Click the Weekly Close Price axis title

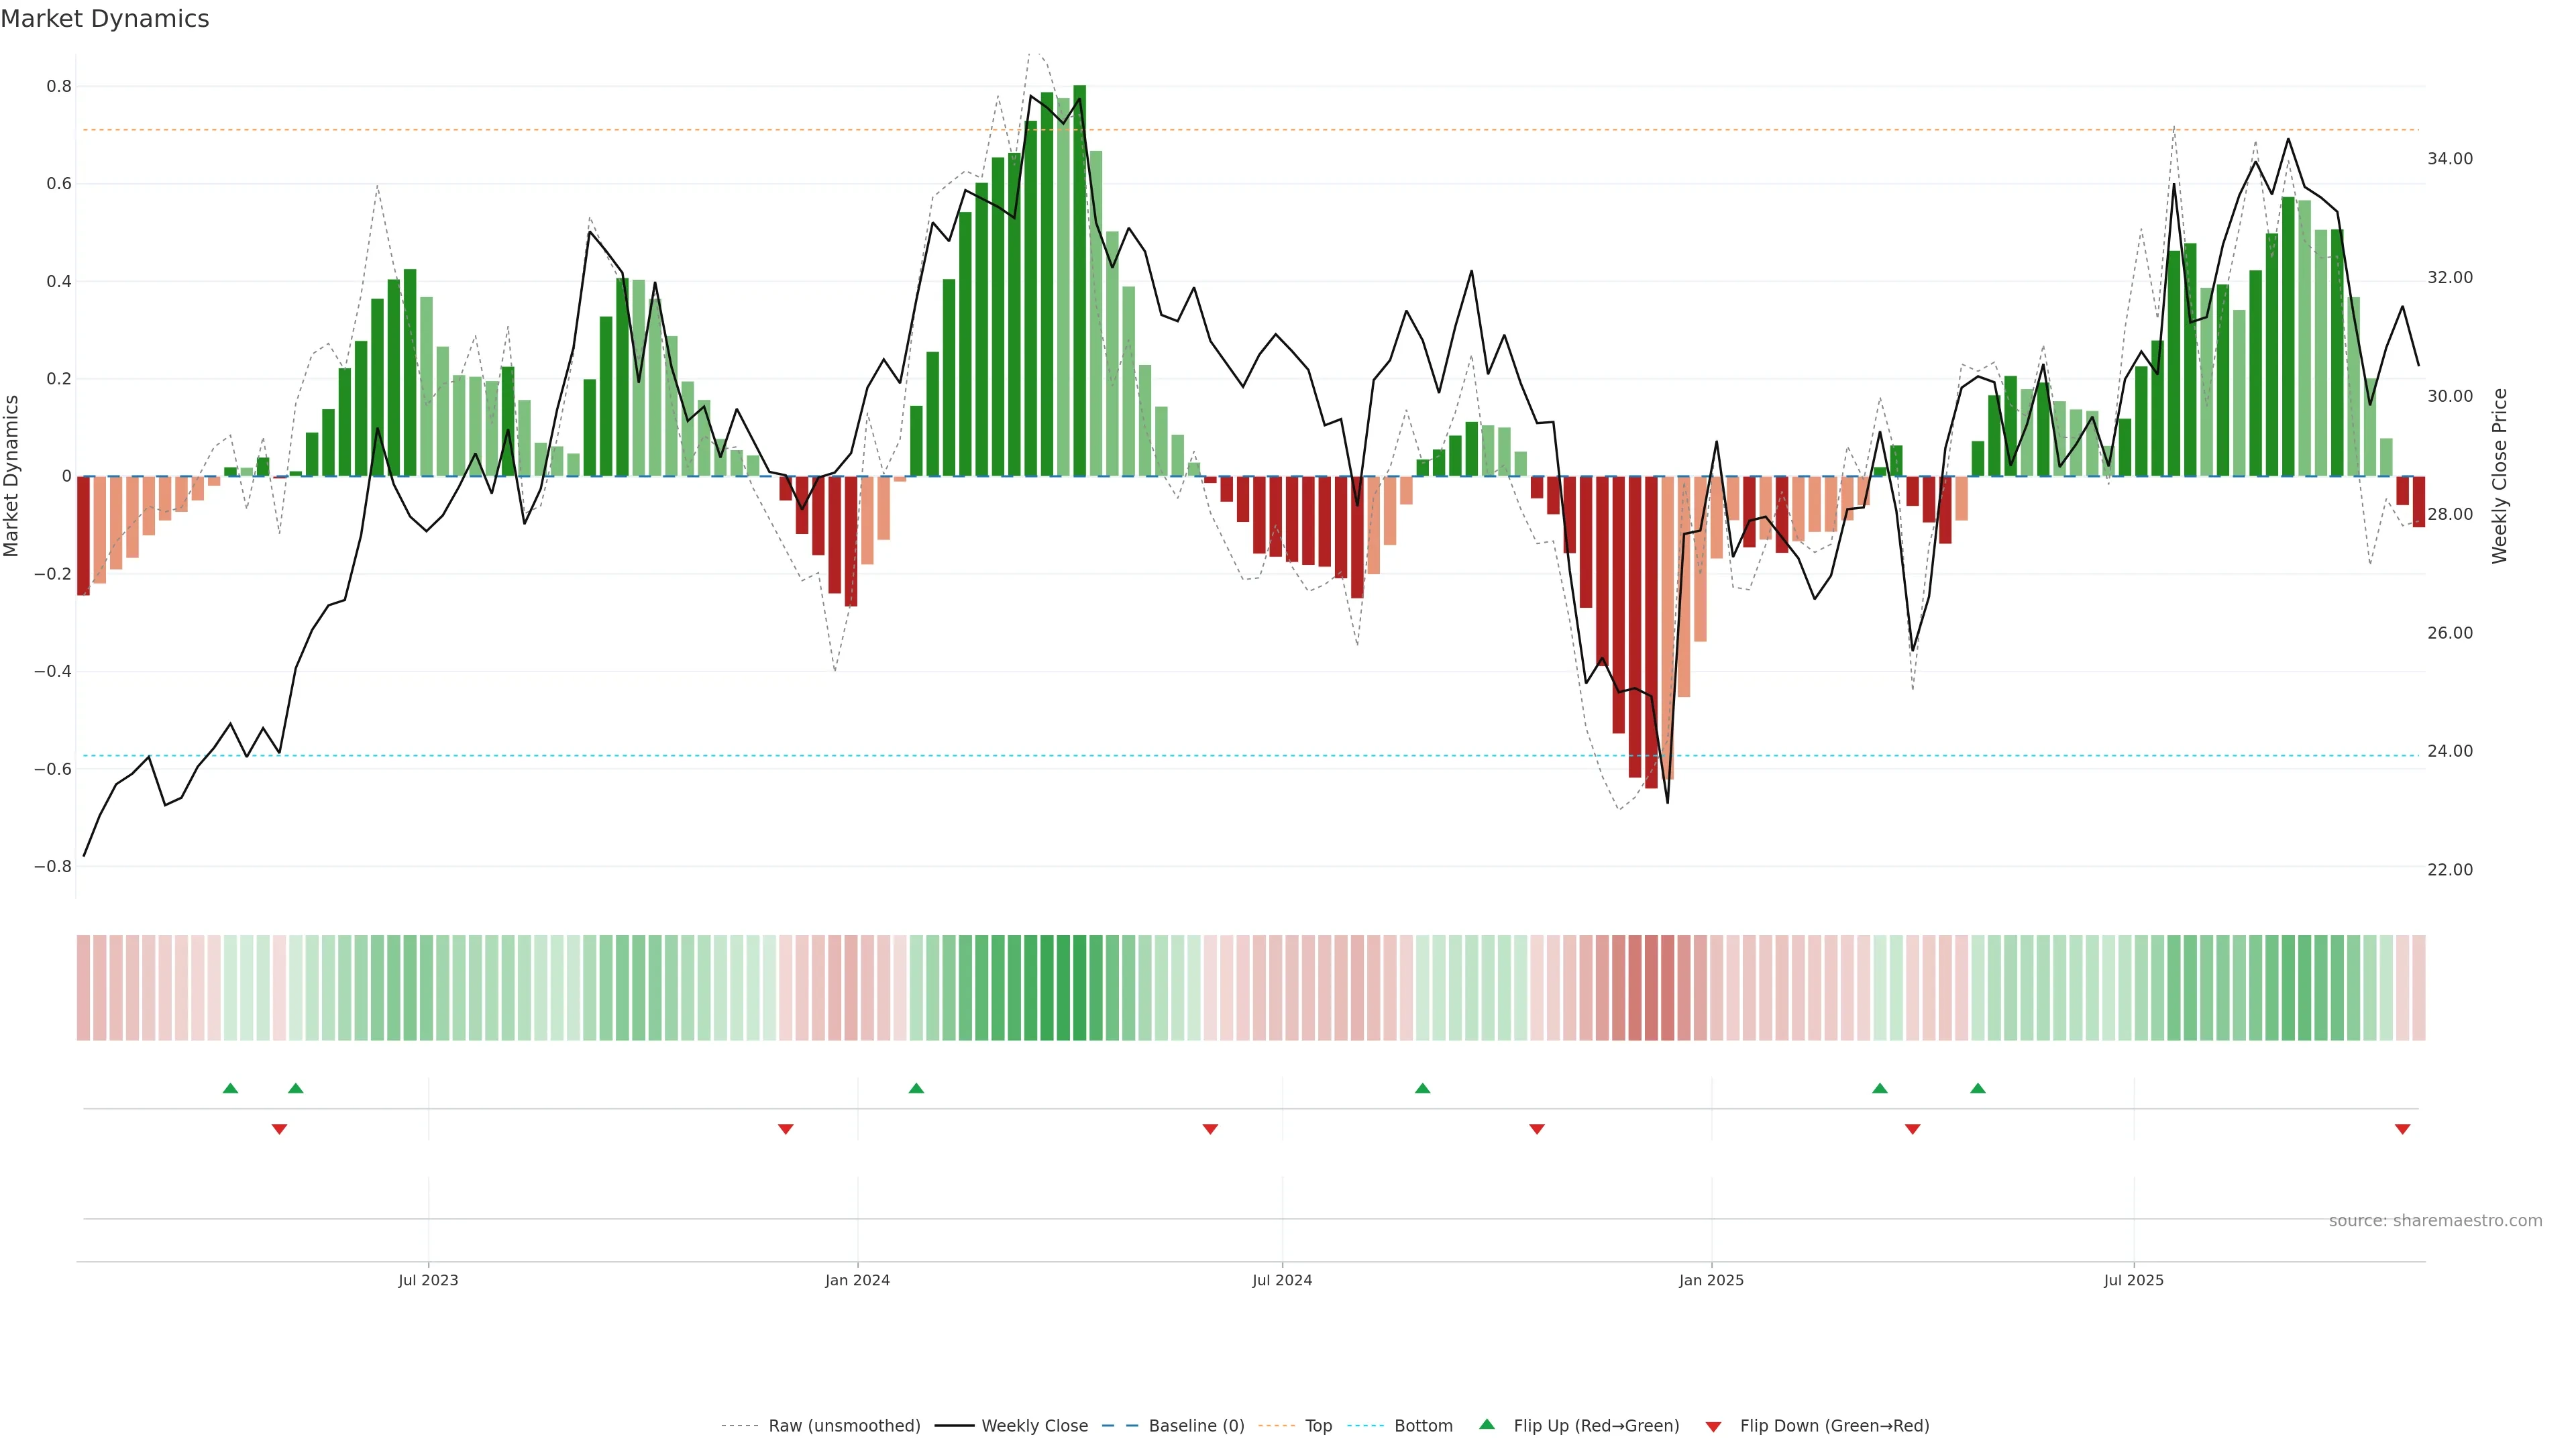click(2499, 476)
